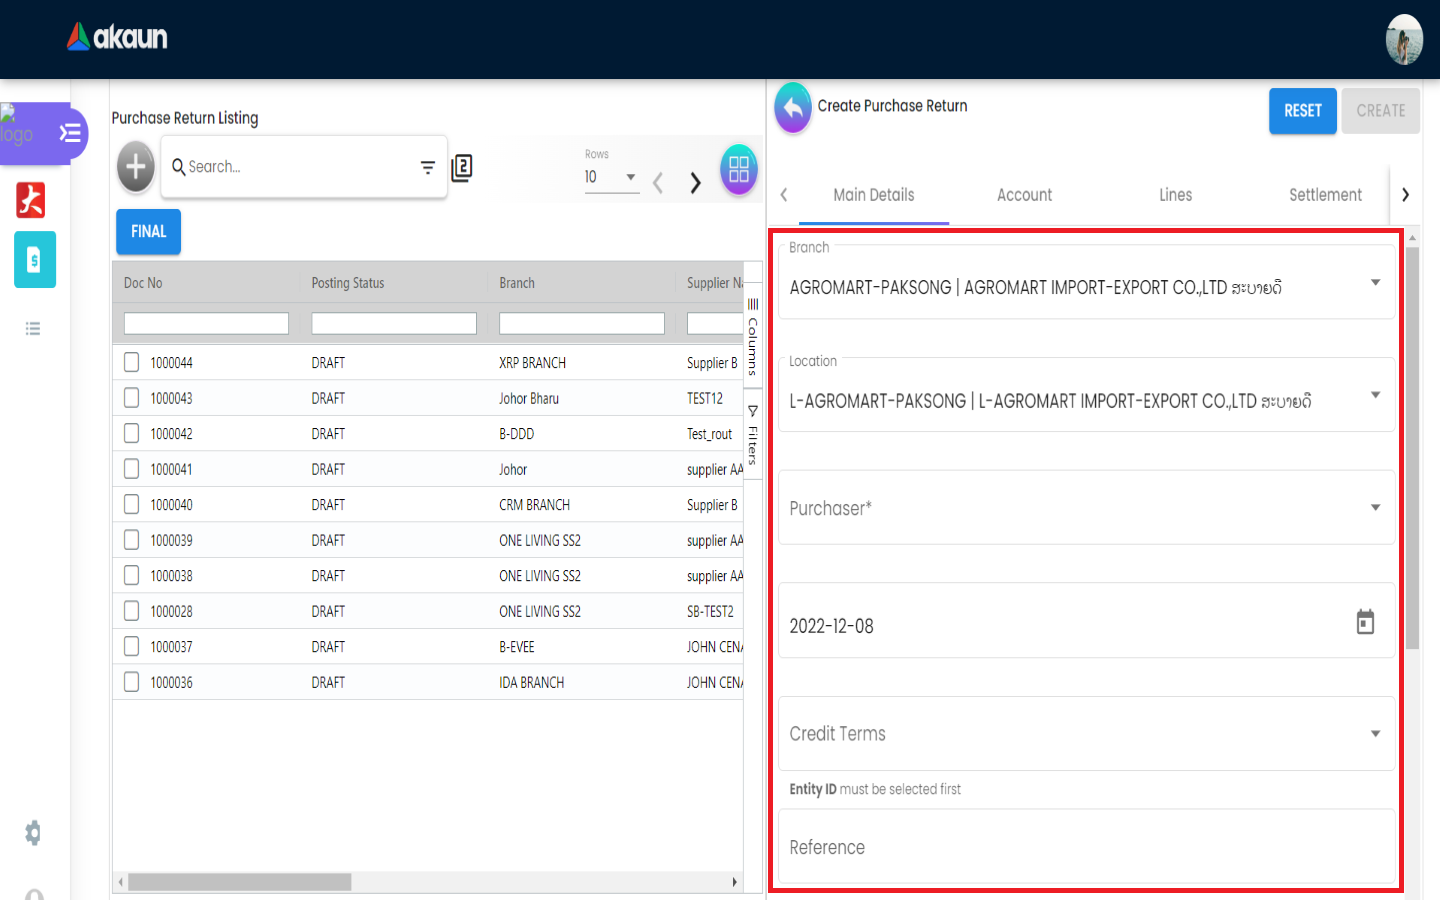Viewport: 1440px width, 900px height.
Task: Switch to the Account tab
Action: click(x=1024, y=195)
